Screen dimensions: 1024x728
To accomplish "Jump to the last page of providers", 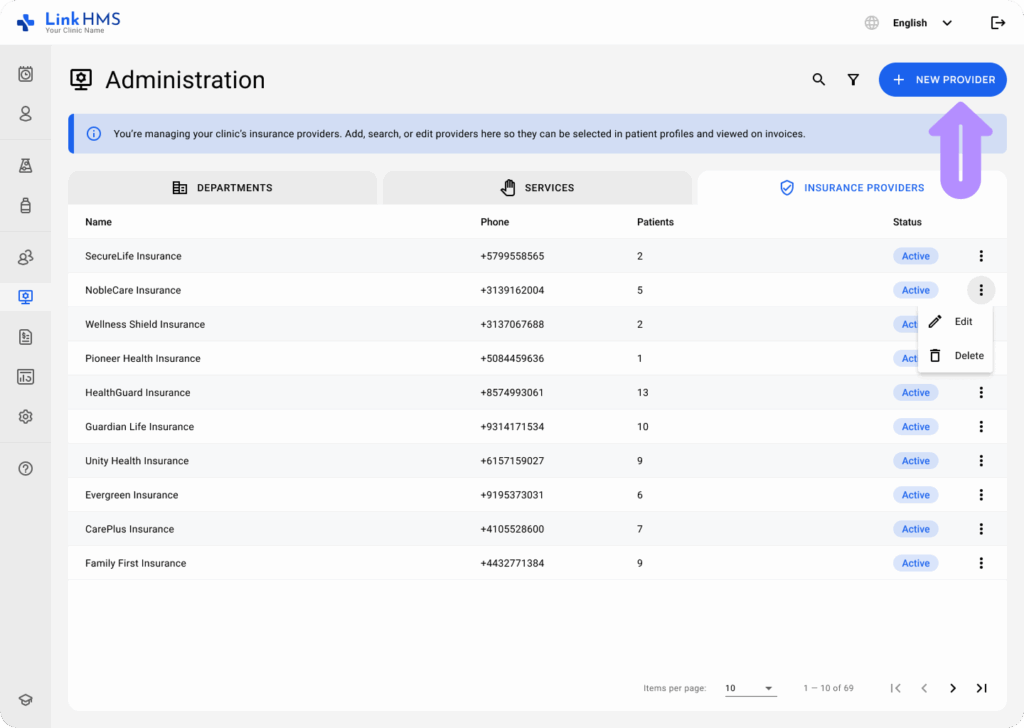I will click(x=982, y=688).
